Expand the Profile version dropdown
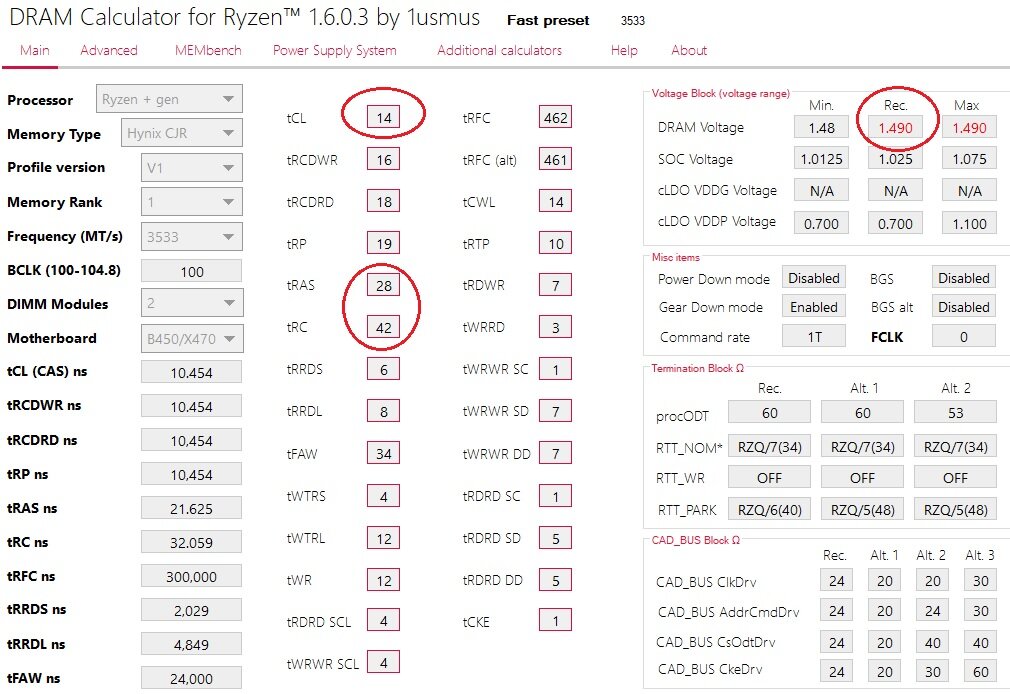Screen dimensions: 1010x694 coord(191,168)
